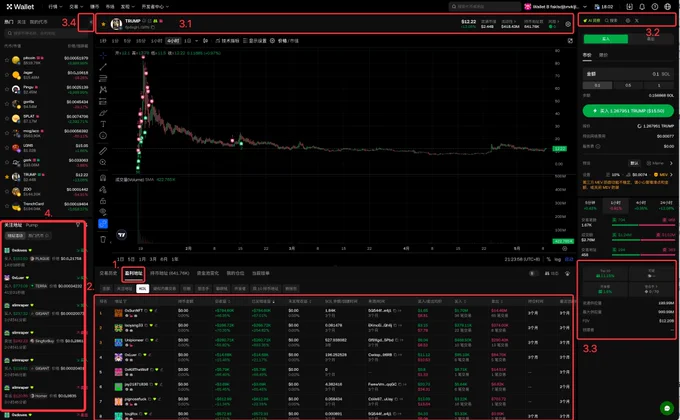Switch to the 我的仓位 tab
The width and height of the screenshot is (680, 420).
[x=235, y=273]
